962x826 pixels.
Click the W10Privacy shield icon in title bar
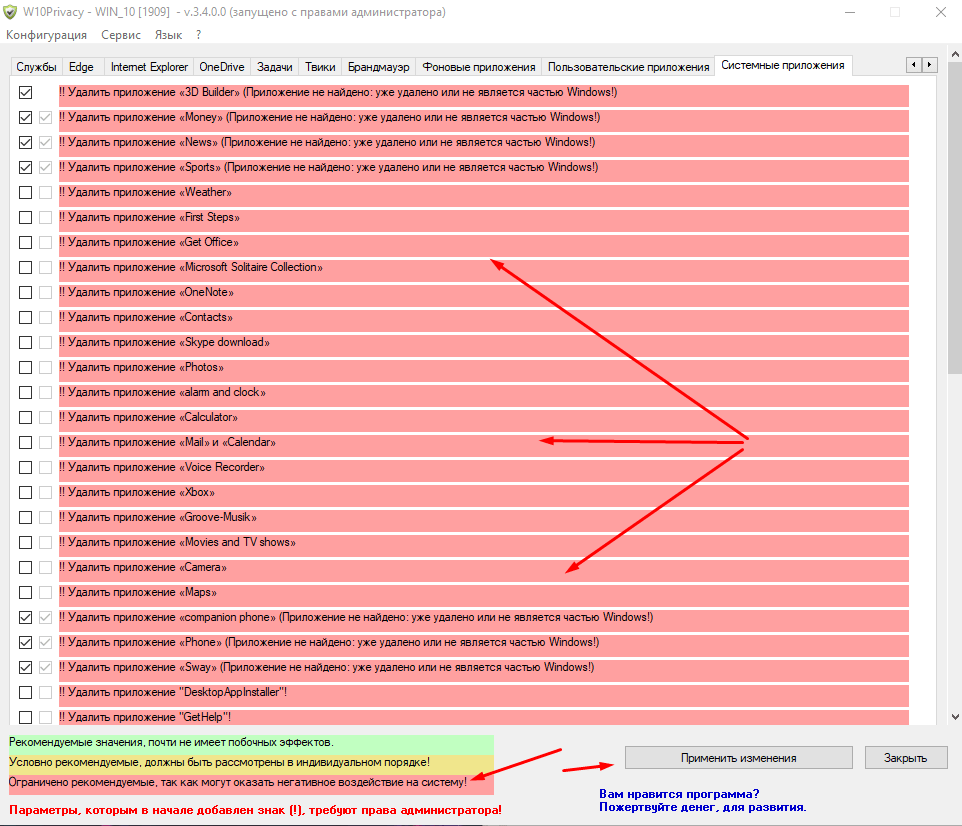10,12
